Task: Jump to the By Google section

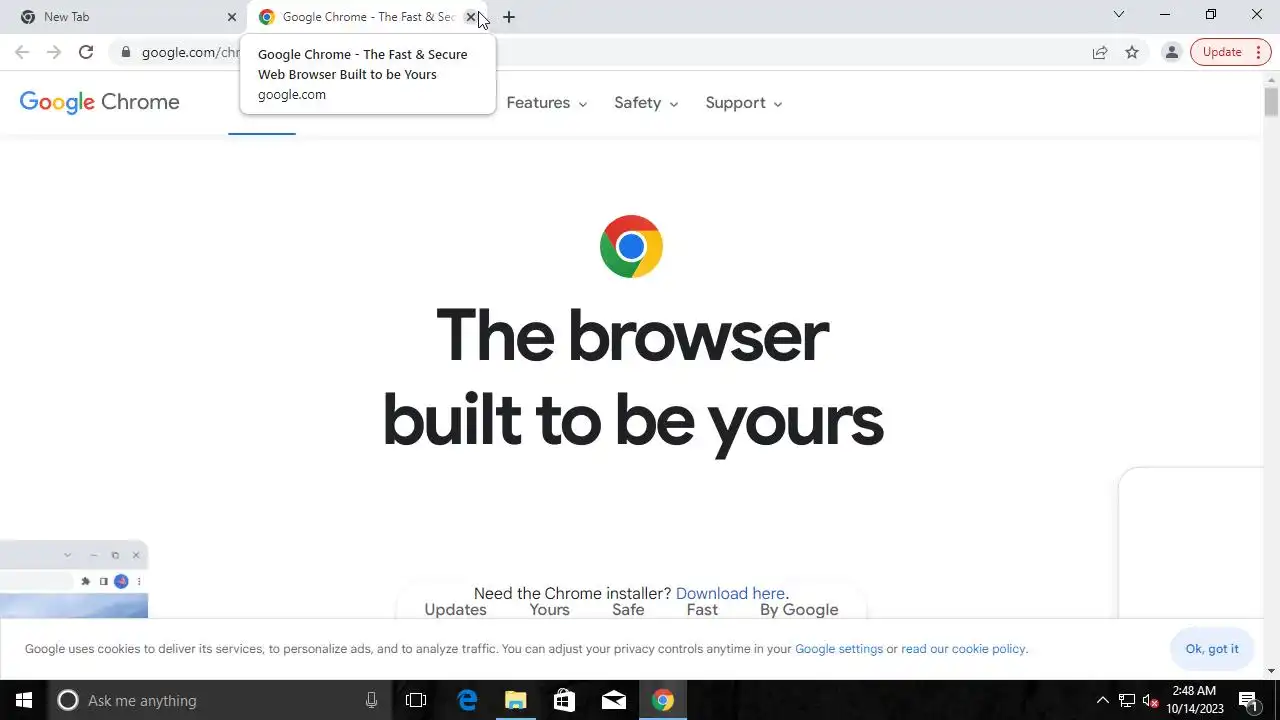Action: click(x=799, y=610)
